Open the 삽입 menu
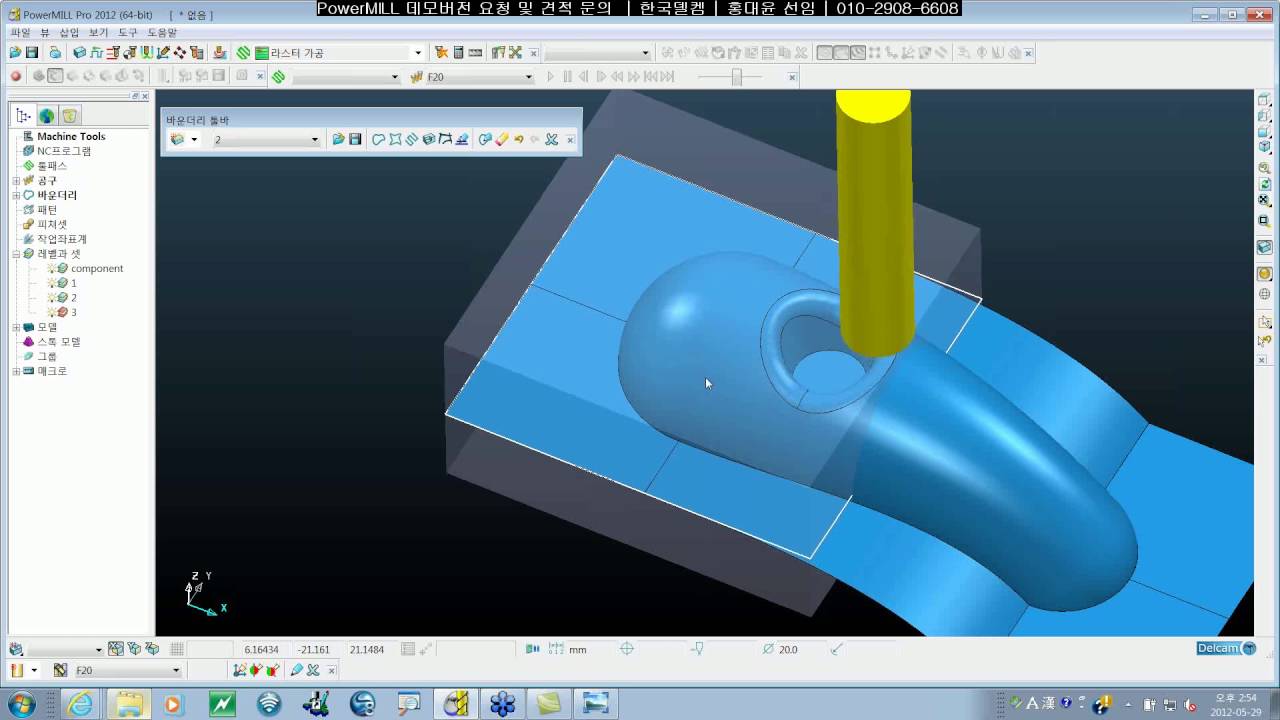The width and height of the screenshot is (1280, 720). coord(69,32)
